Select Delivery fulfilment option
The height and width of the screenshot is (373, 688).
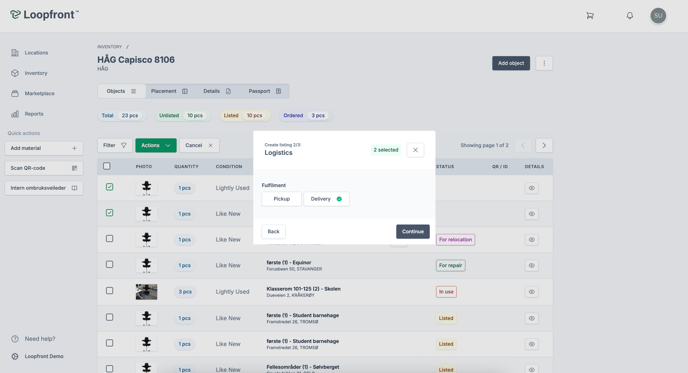(x=326, y=199)
